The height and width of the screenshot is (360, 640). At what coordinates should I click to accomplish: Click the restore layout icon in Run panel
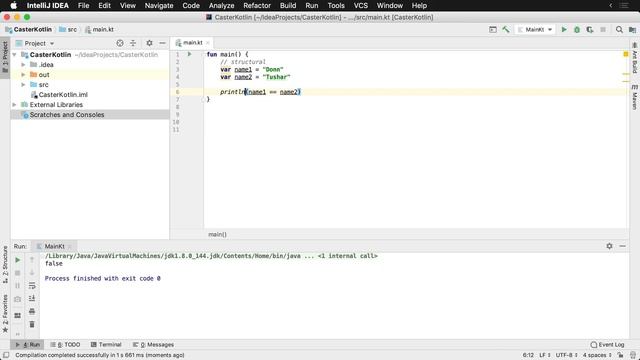[x=18, y=316]
